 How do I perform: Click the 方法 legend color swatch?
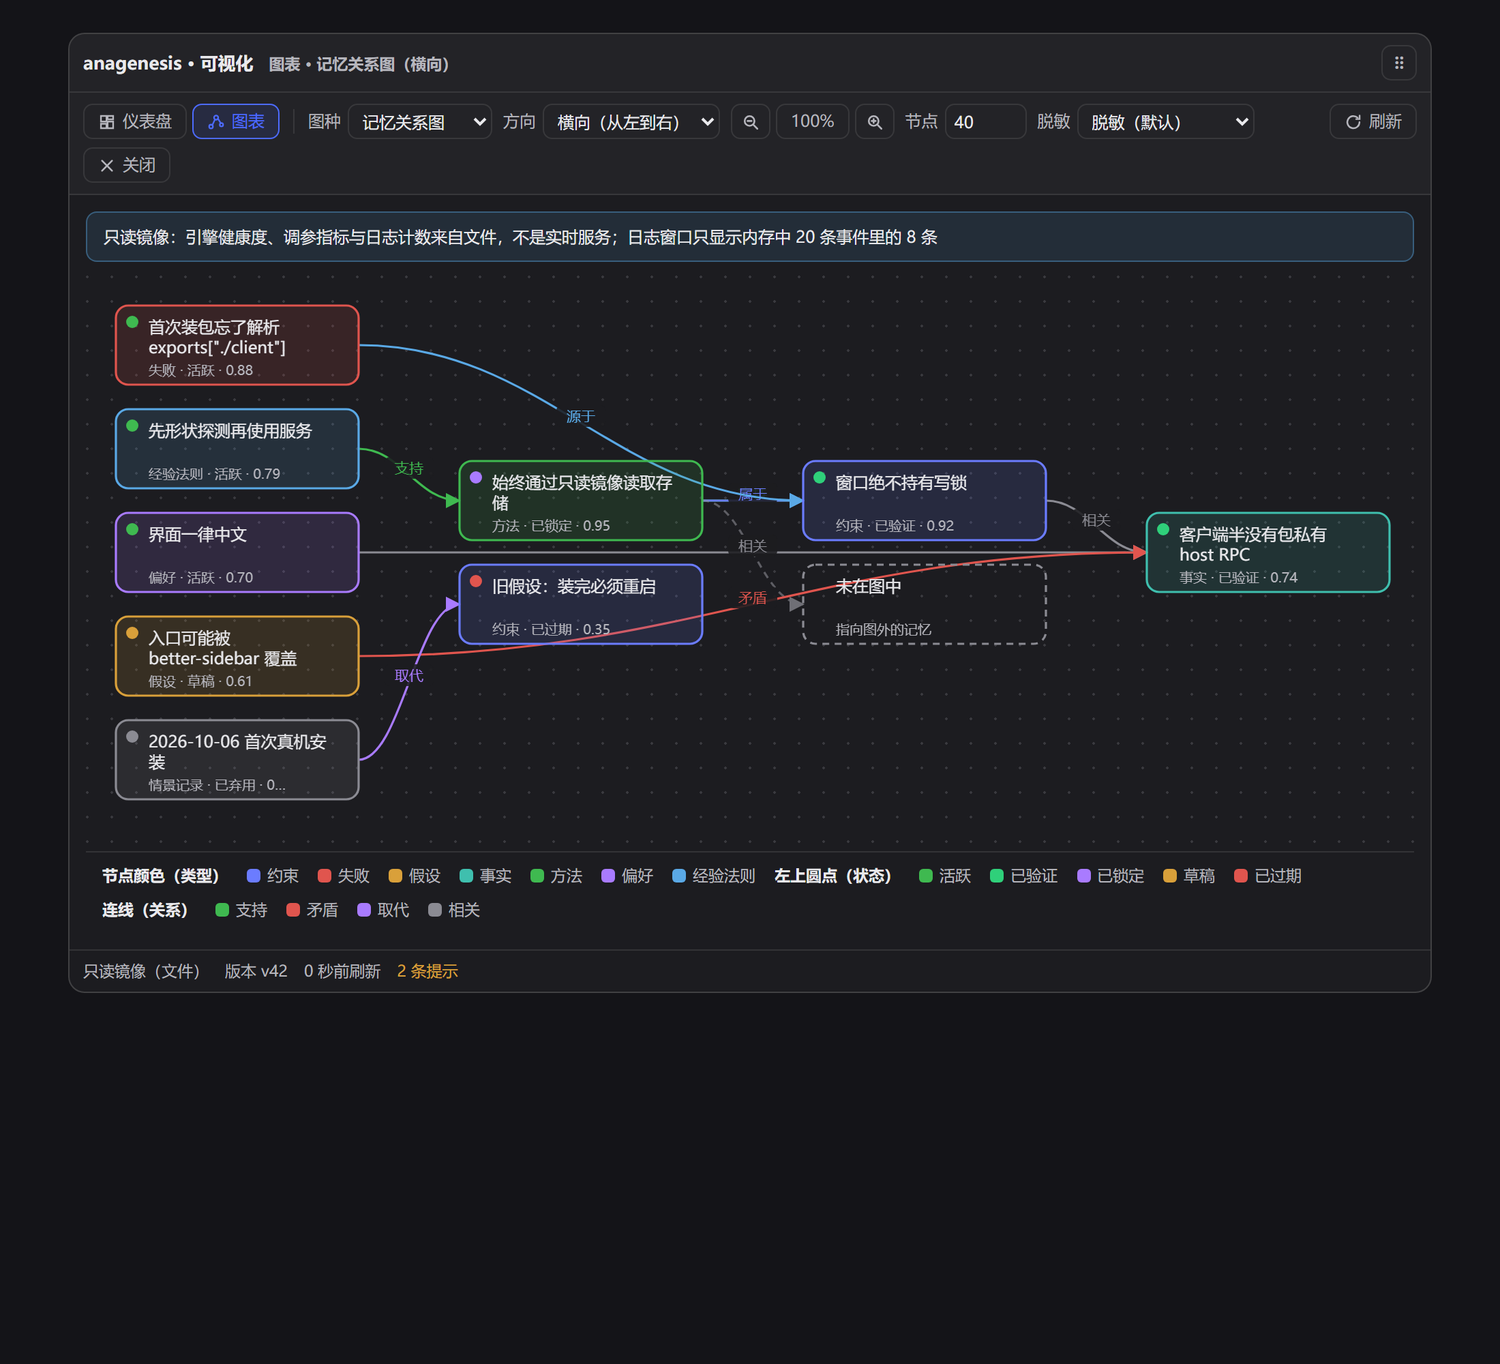(x=538, y=876)
